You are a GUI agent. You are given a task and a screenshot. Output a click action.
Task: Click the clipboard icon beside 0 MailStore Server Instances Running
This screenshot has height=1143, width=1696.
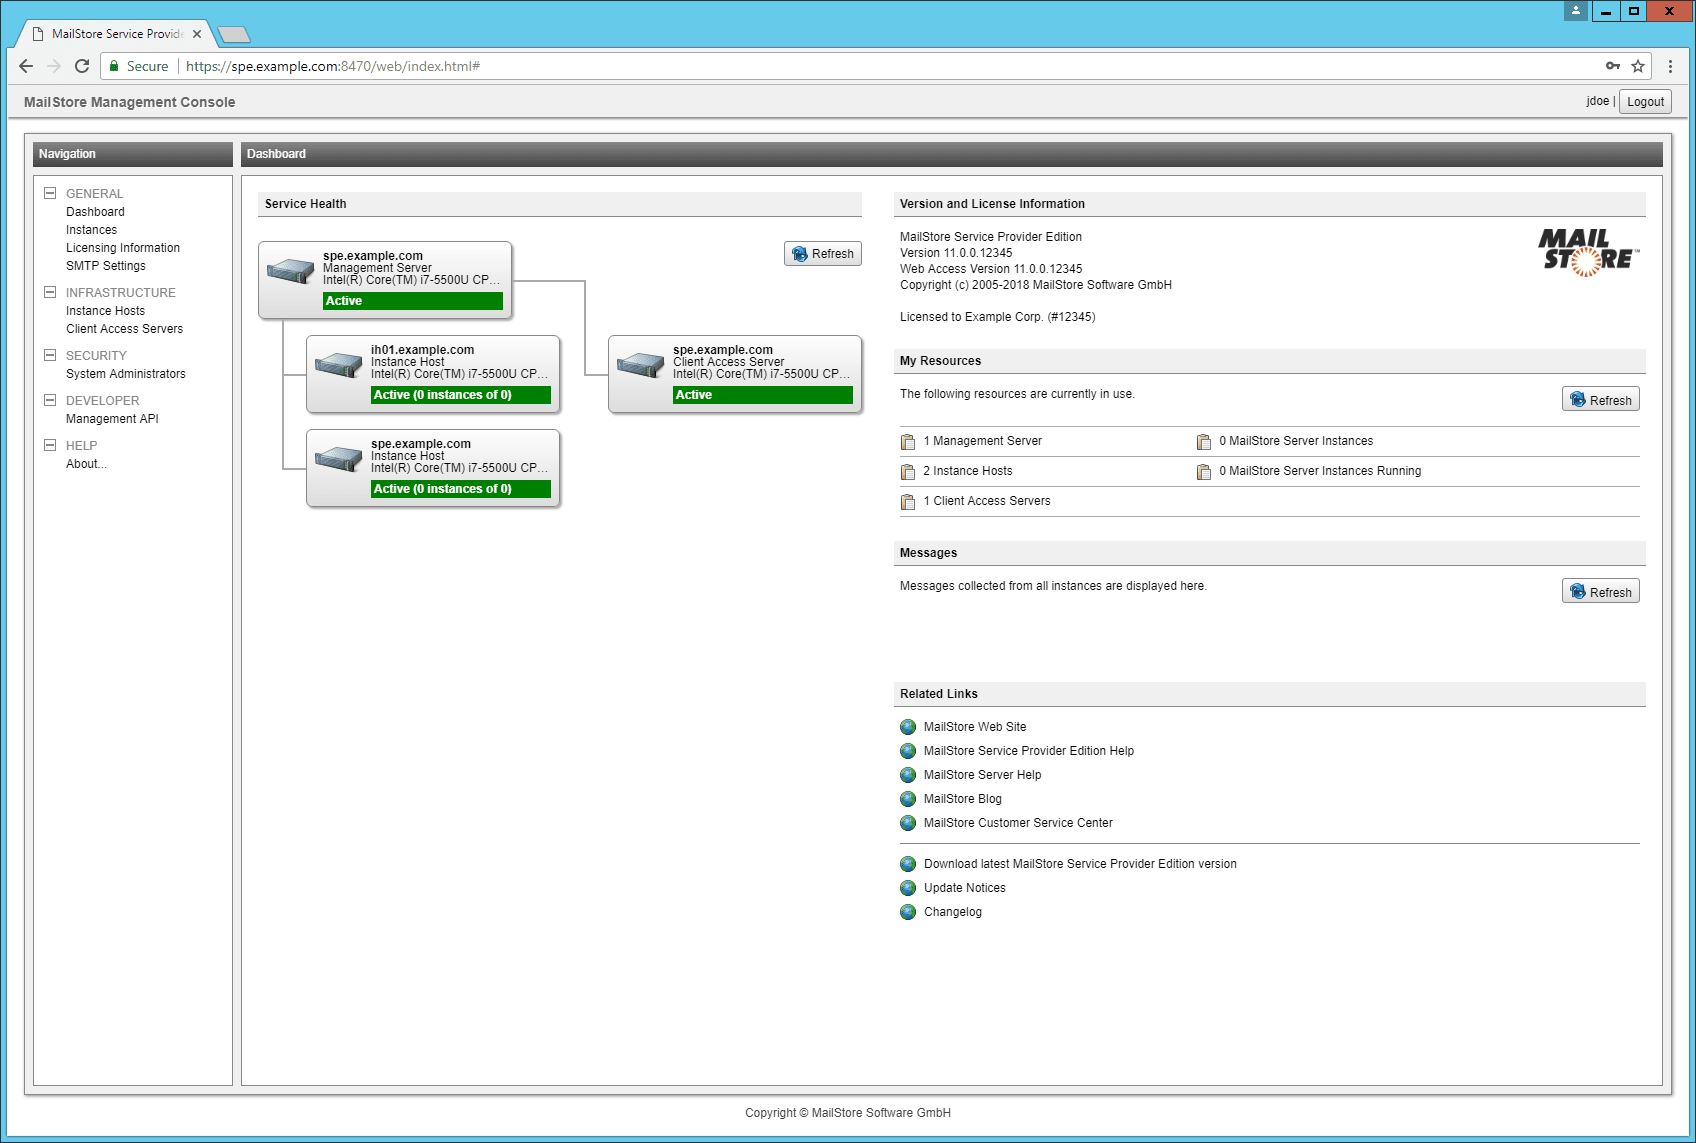(x=1204, y=472)
